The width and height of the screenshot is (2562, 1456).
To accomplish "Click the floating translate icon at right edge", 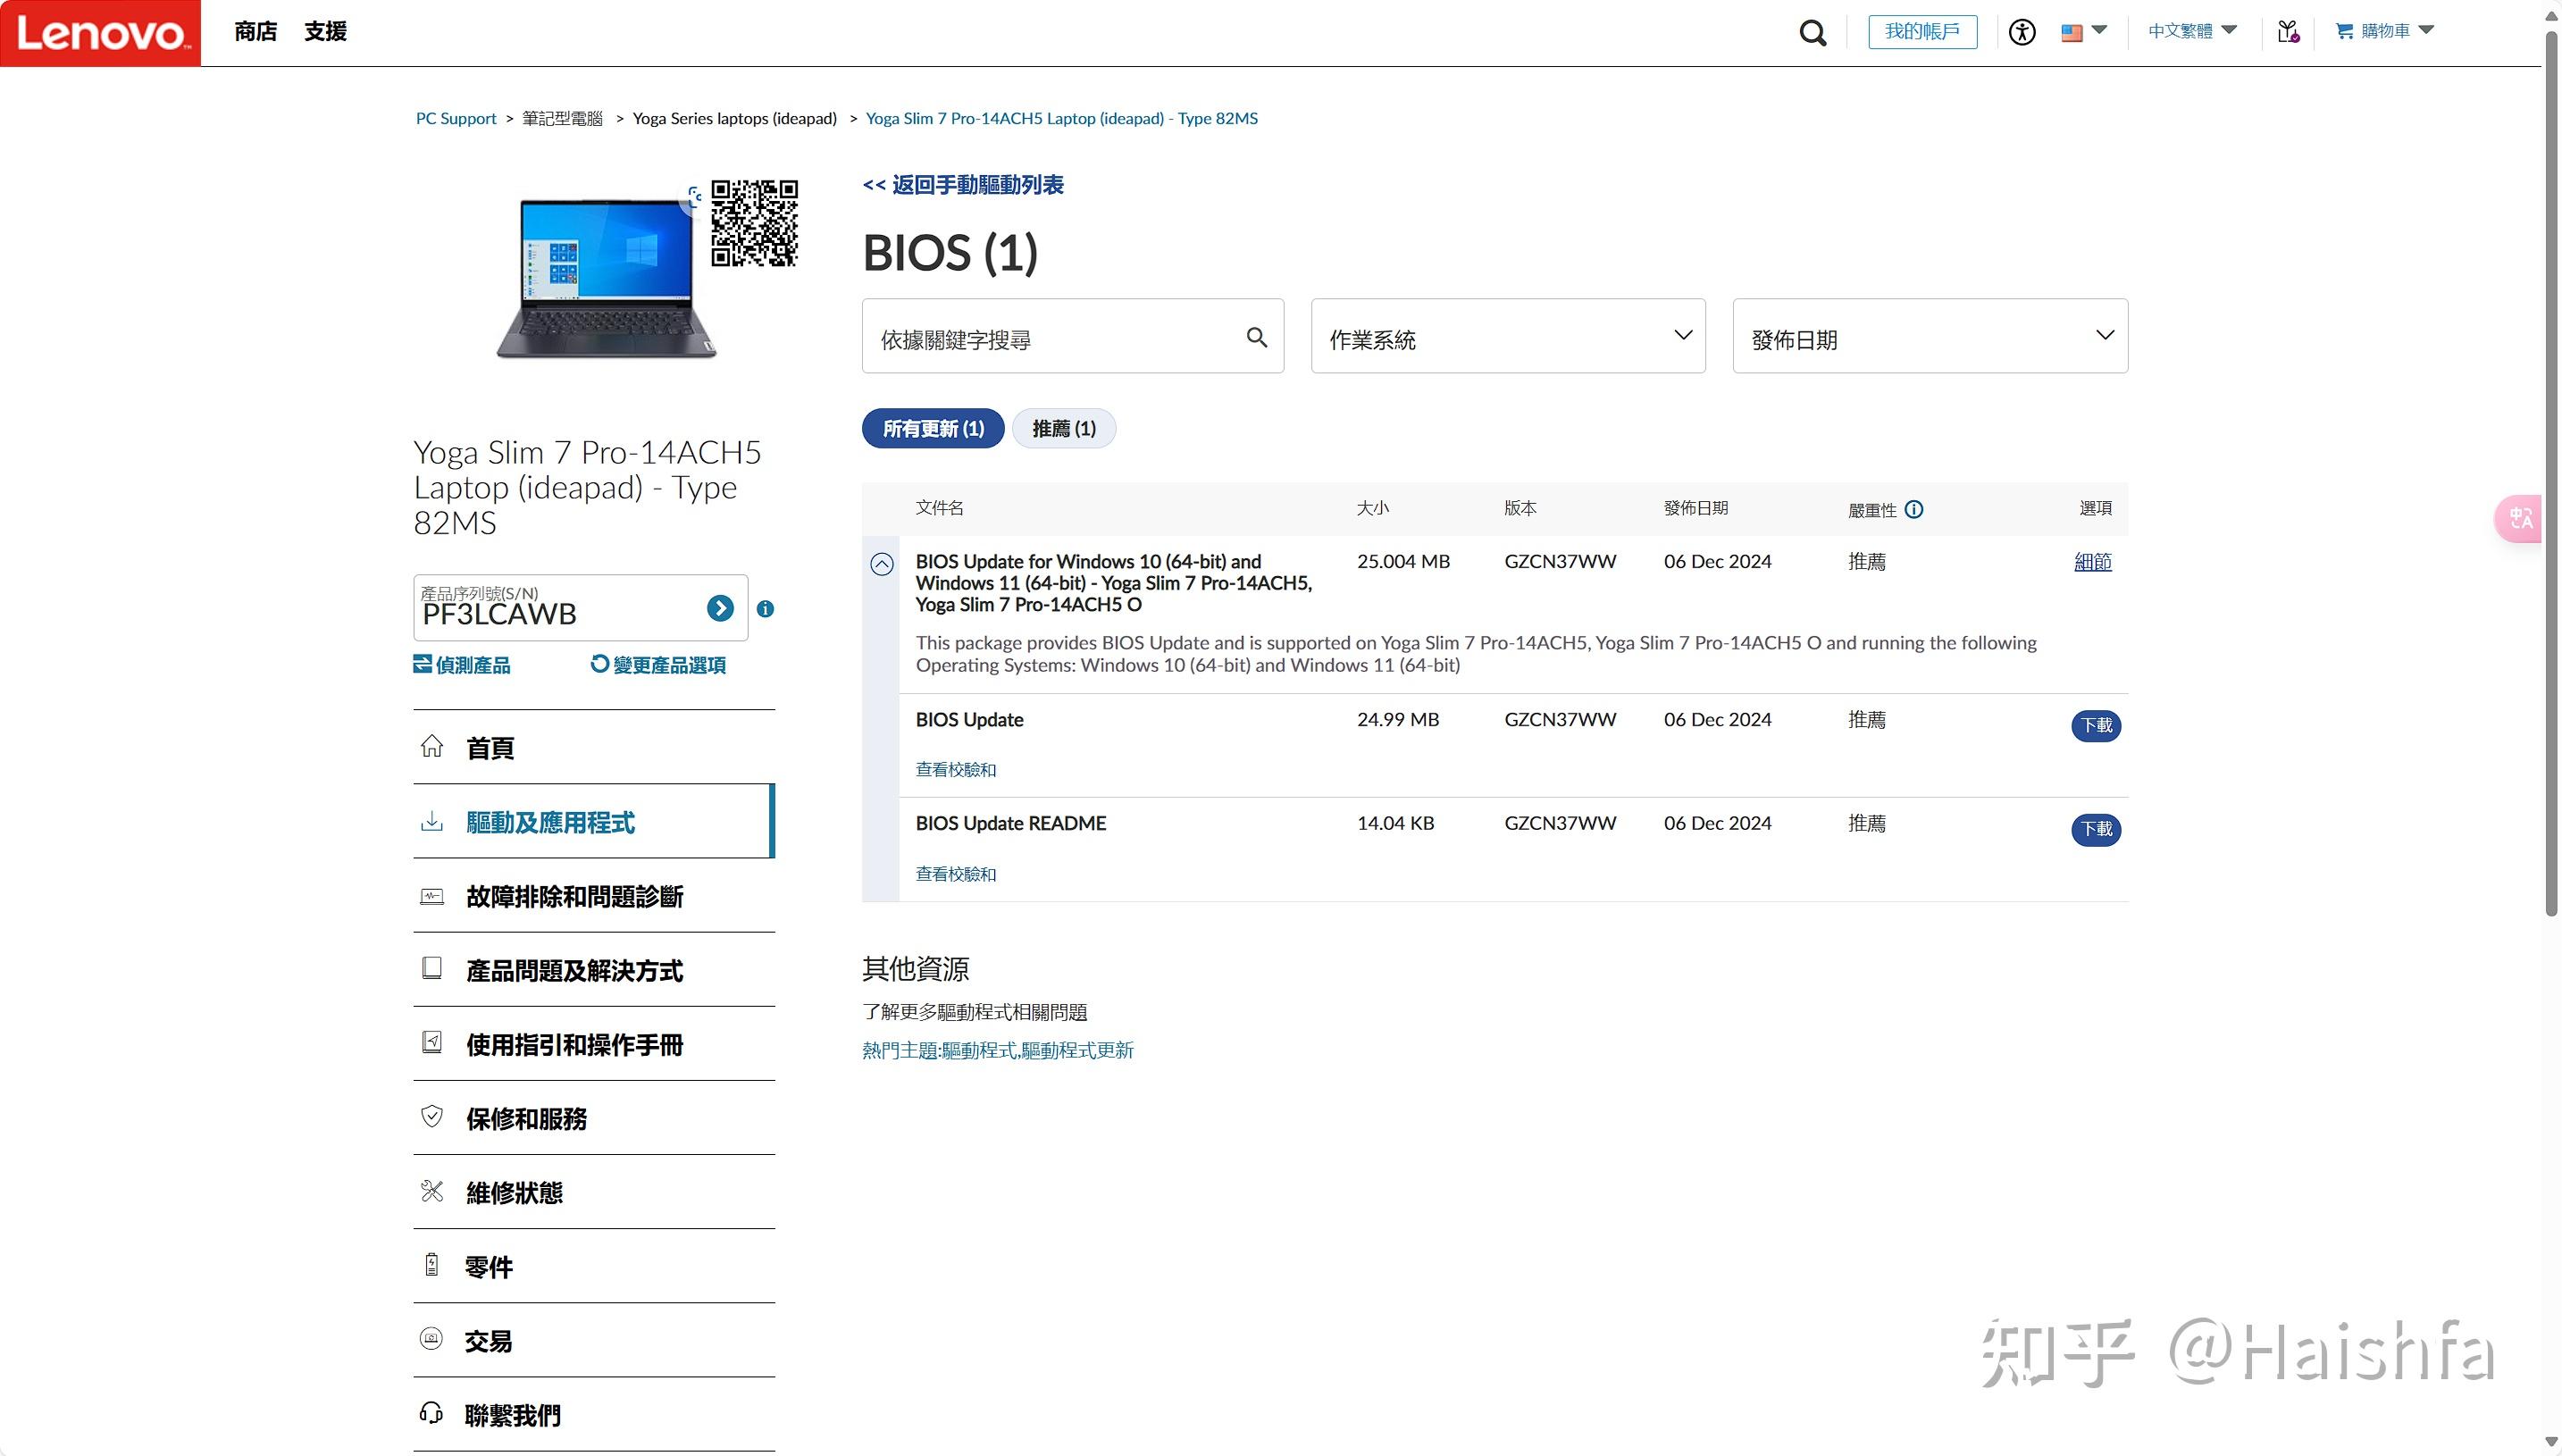I will (x=2521, y=518).
